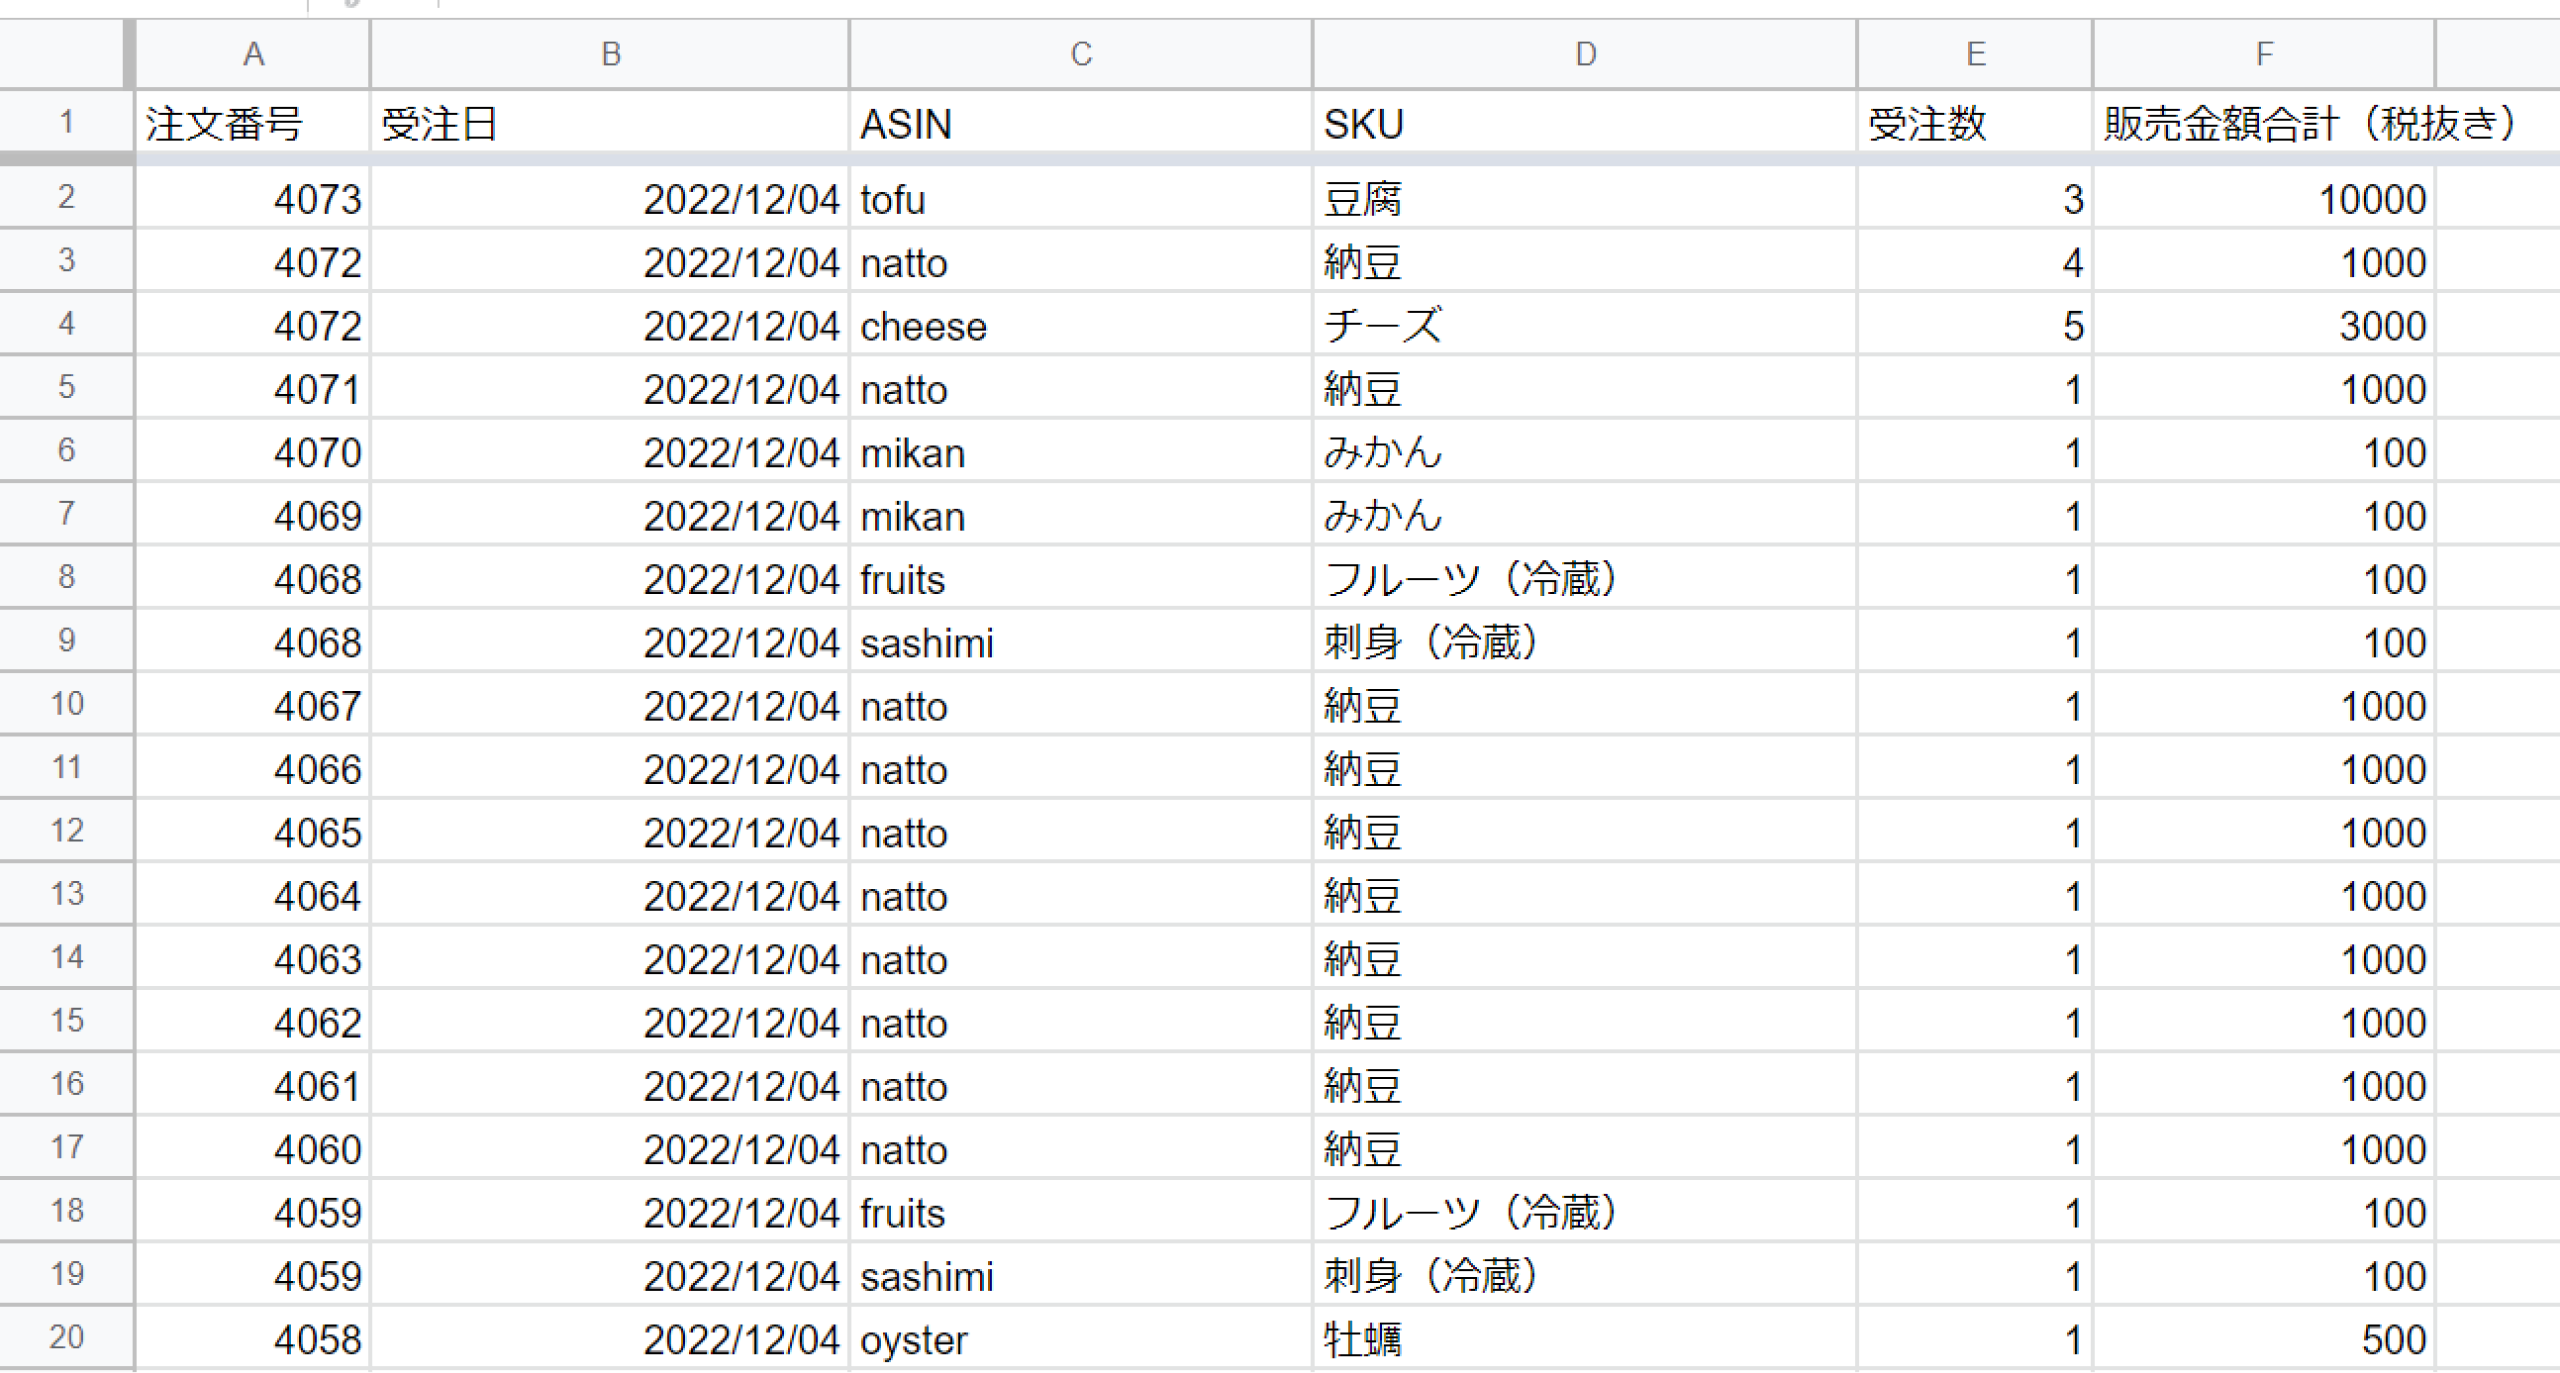Select the 注文番号 header cell

(x=253, y=124)
